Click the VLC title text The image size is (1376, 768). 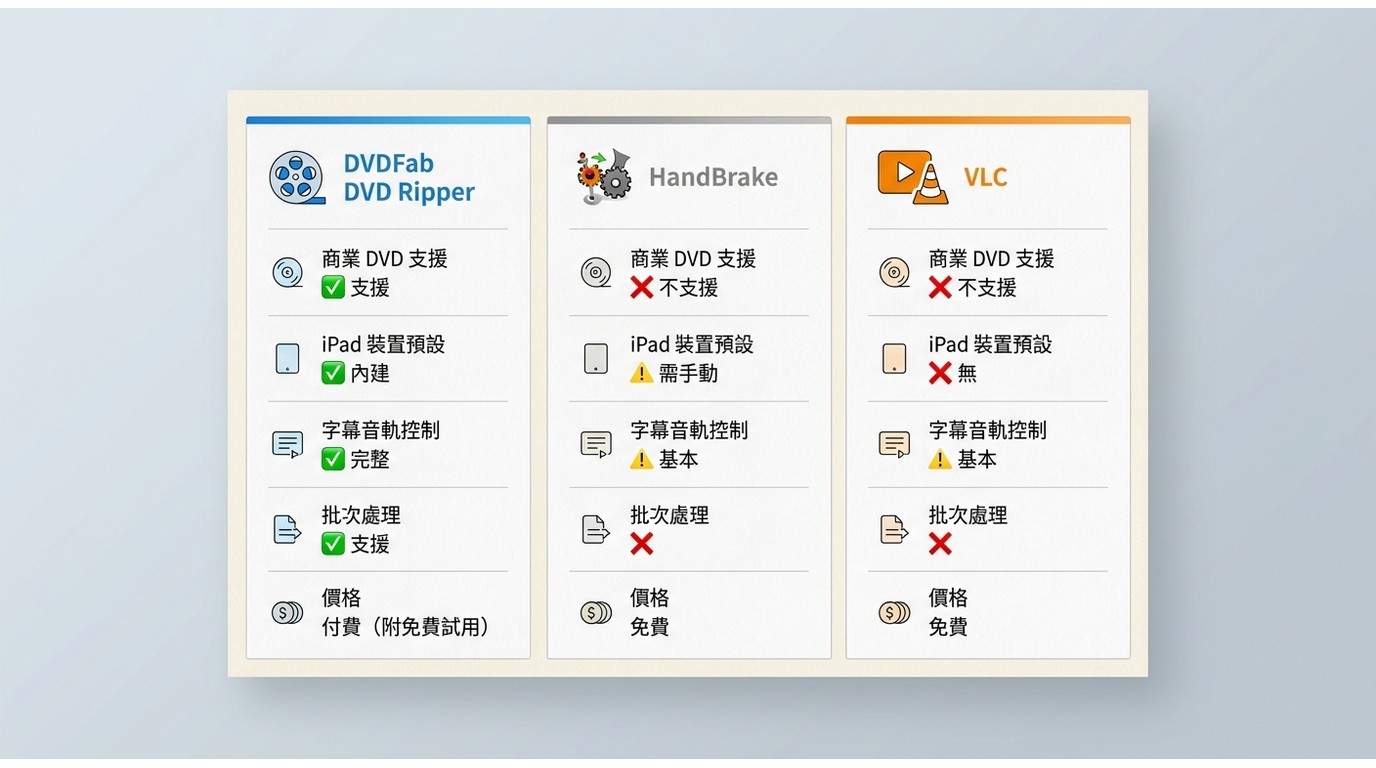(x=986, y=177)
